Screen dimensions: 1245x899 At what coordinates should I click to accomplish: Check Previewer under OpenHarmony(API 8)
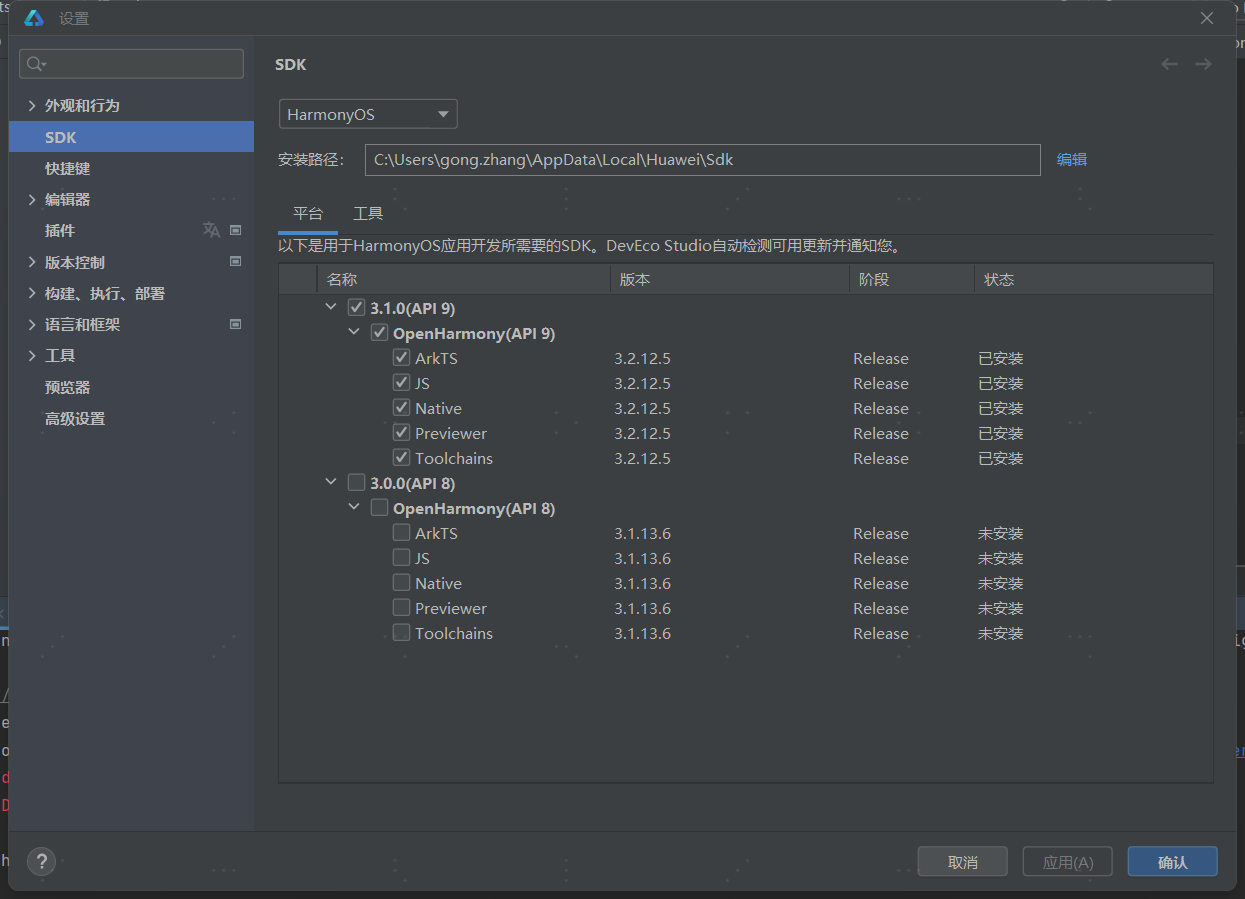click(x=401, y=607)
